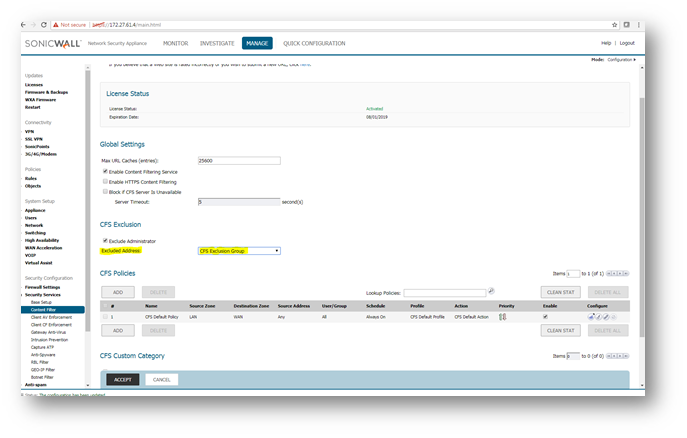The height and width of the screenshot is (438, 687).
Task: Toggle Exclude Administrator checkbox
Action: pyautogui.click(x=105, y=240)
